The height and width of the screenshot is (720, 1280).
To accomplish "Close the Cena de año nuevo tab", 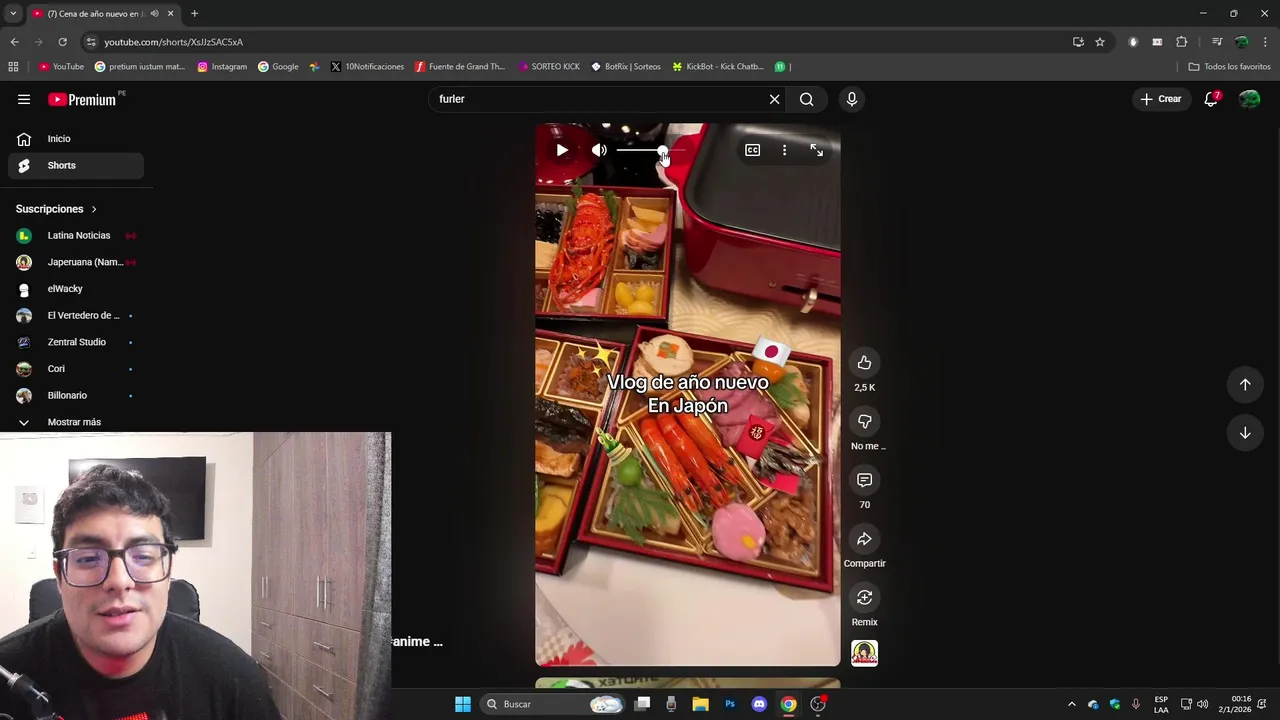I will [171, 14].
